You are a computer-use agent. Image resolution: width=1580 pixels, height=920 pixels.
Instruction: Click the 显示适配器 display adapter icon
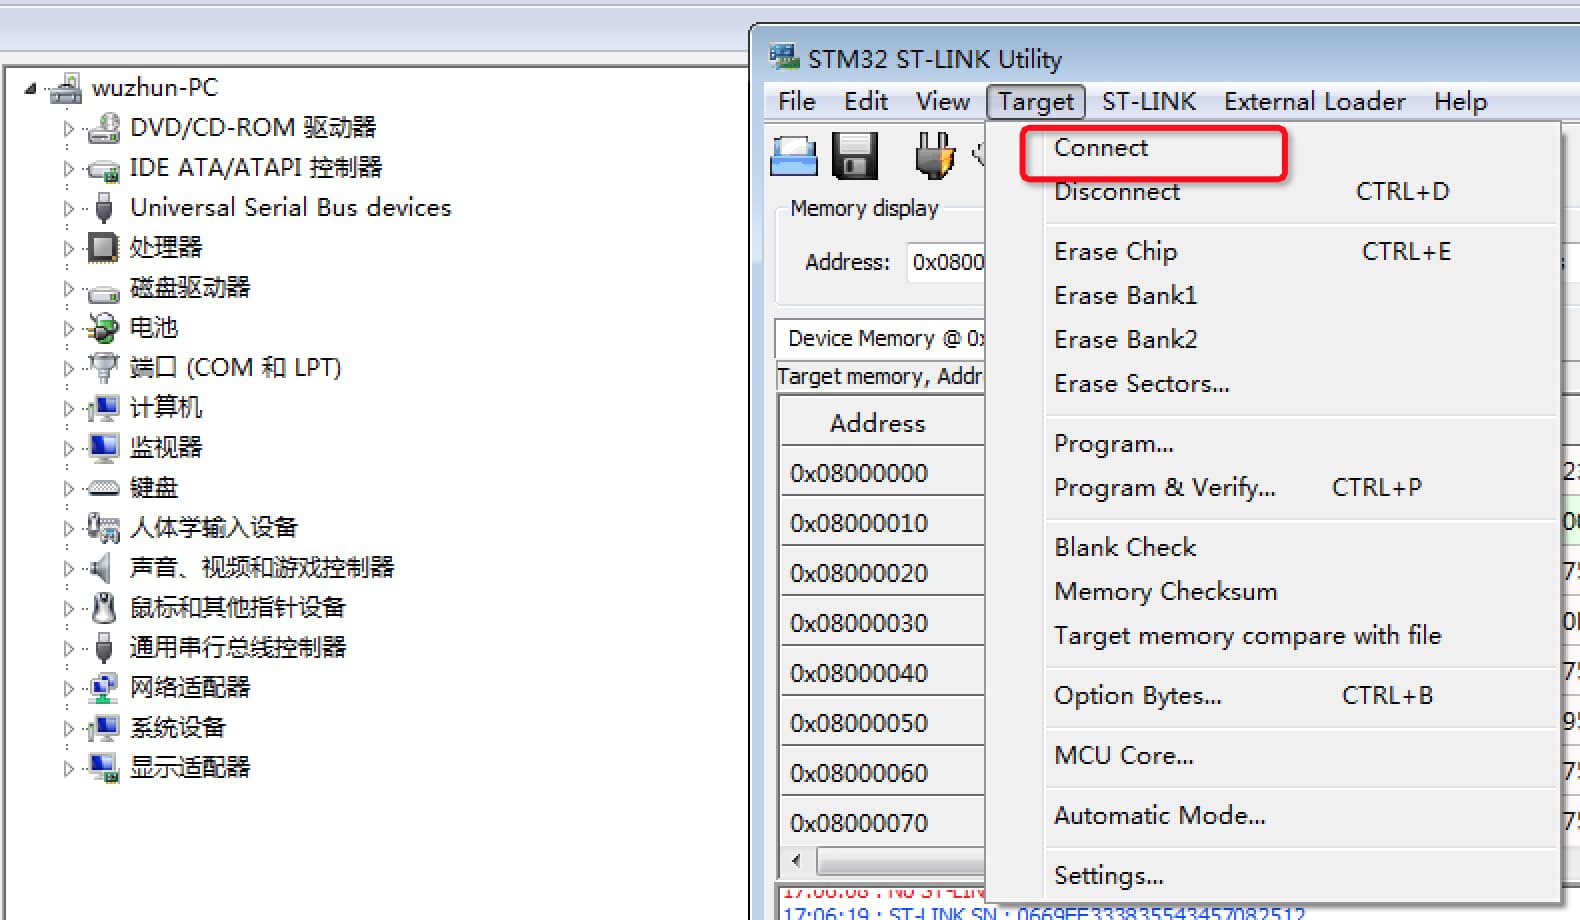pyautogui.click(x=103, y=767)
